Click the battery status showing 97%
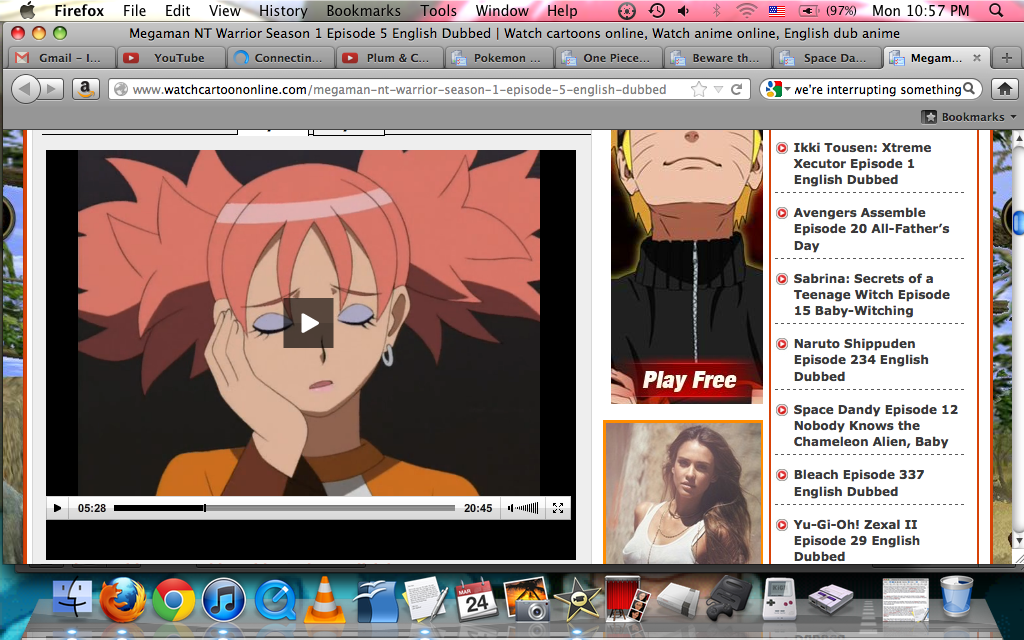 click(x=828, y=10)
